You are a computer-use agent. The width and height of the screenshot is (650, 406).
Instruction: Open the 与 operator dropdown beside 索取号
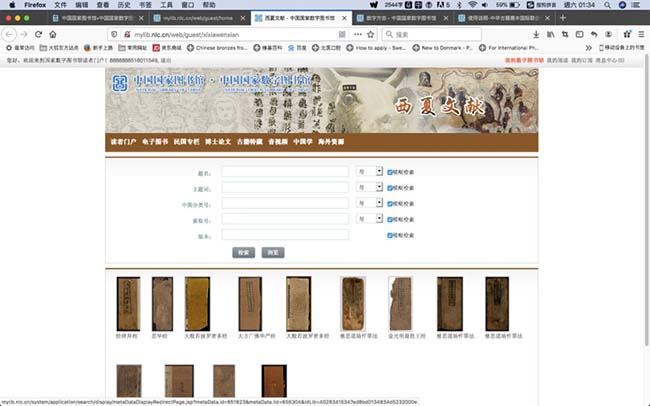[x=369, y=219]
